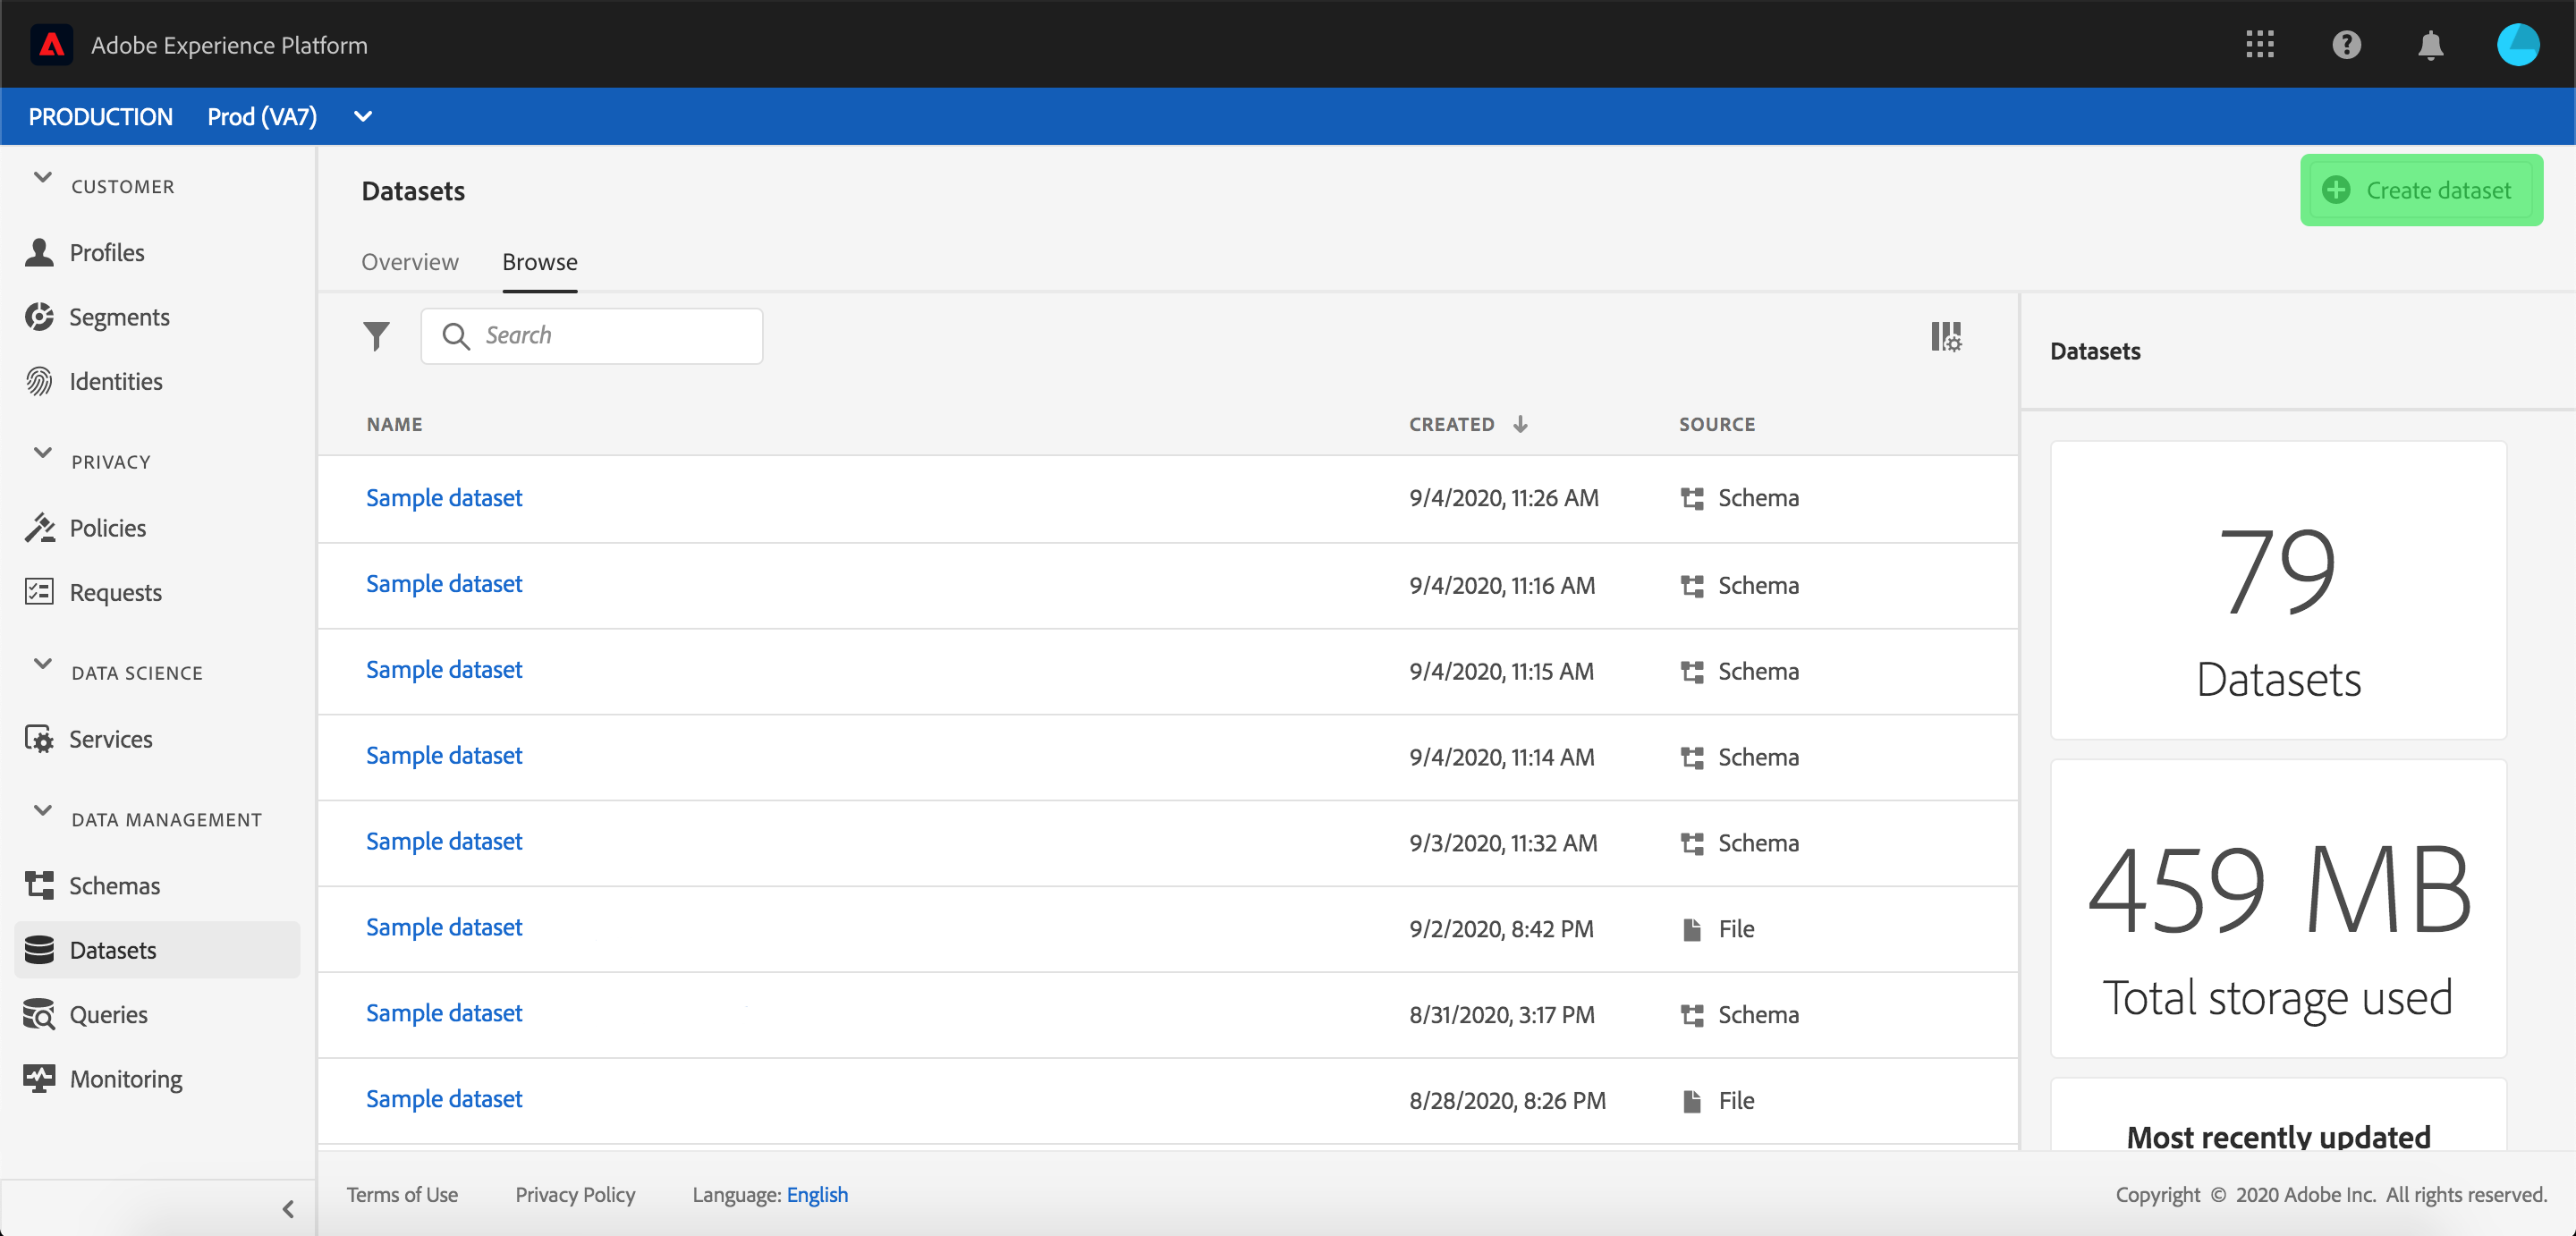Click the dataset Search field
Image resolution: width=2576 pixels, height=1236 pixels.
(610, 336)
